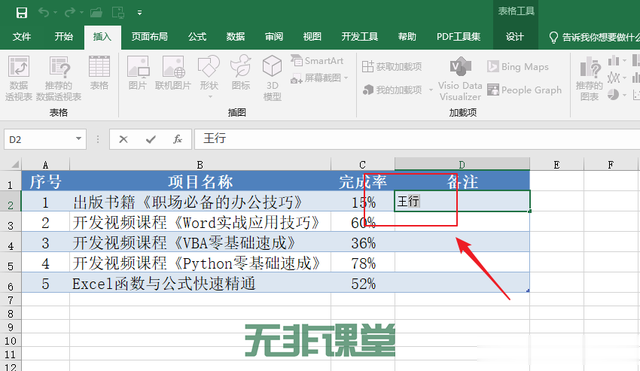This screenshot has height=371, width=640.
Task: Select column A header
Action: point(45,164)
